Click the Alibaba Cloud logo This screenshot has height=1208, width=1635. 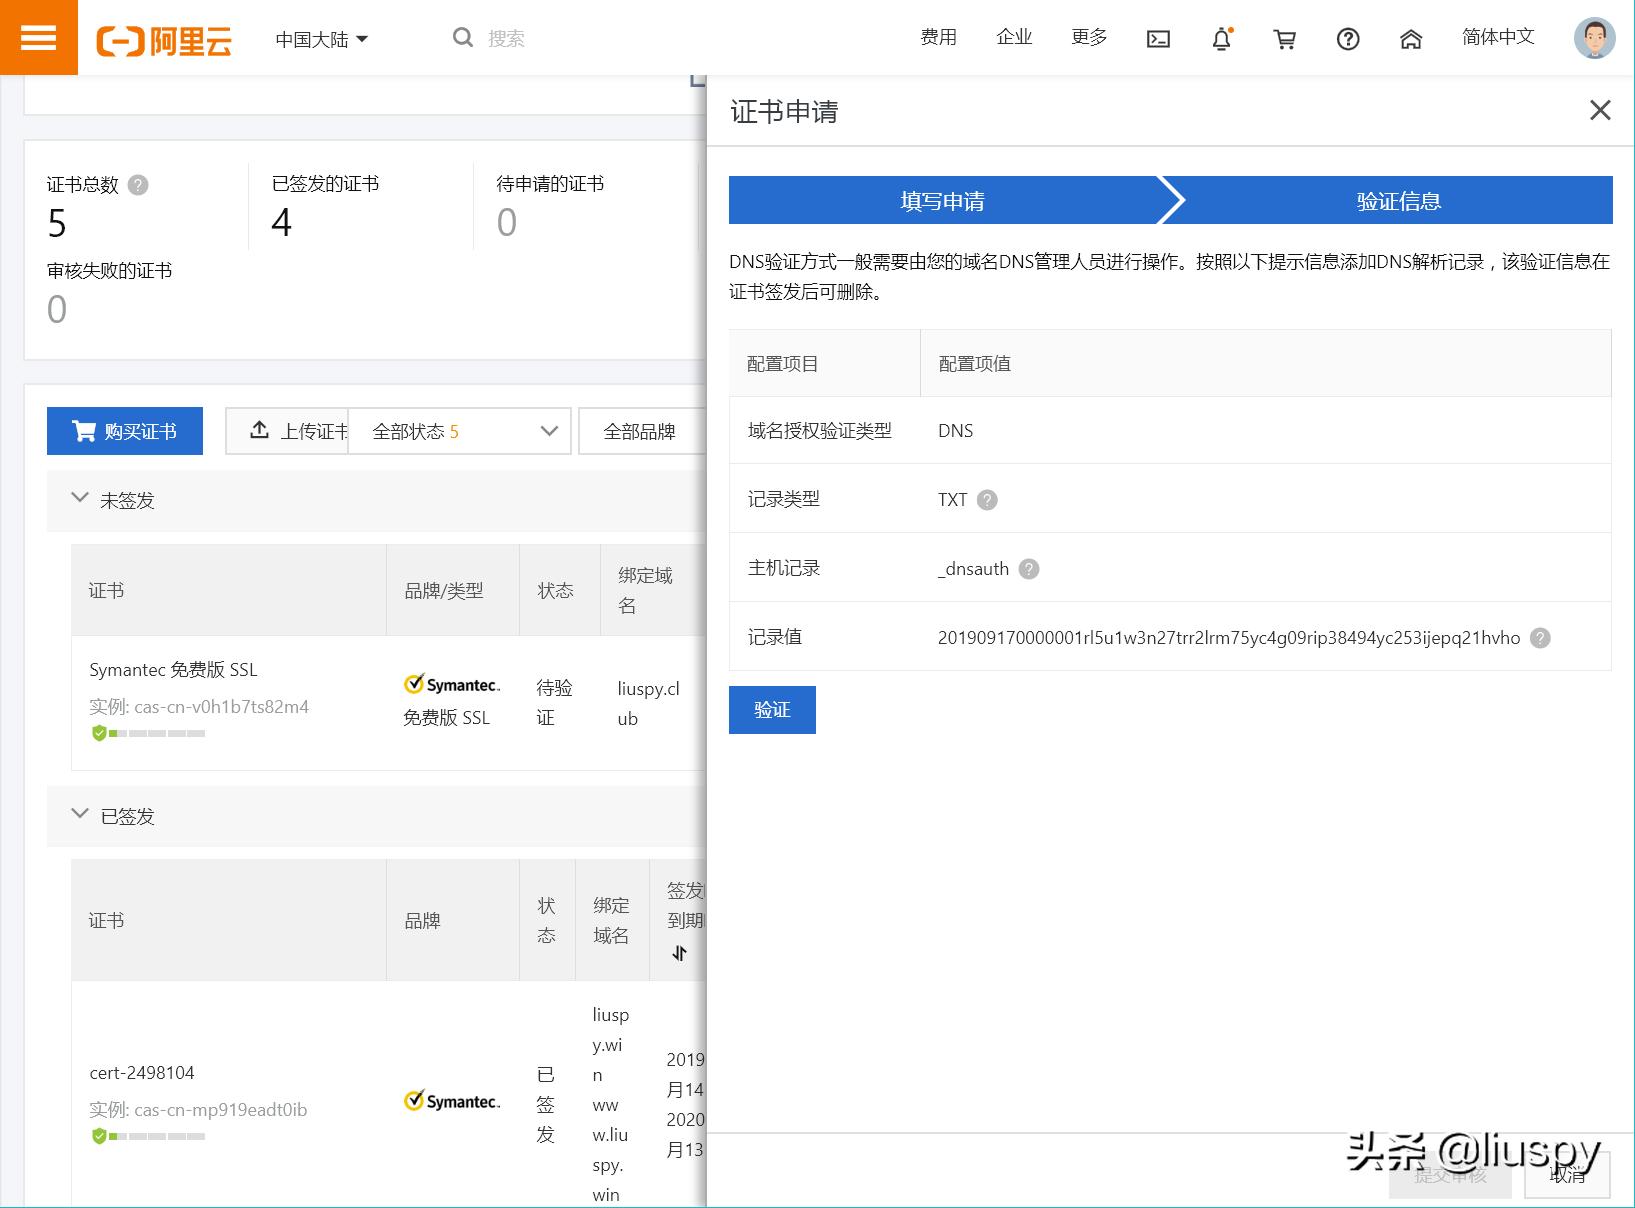(163, 40)
